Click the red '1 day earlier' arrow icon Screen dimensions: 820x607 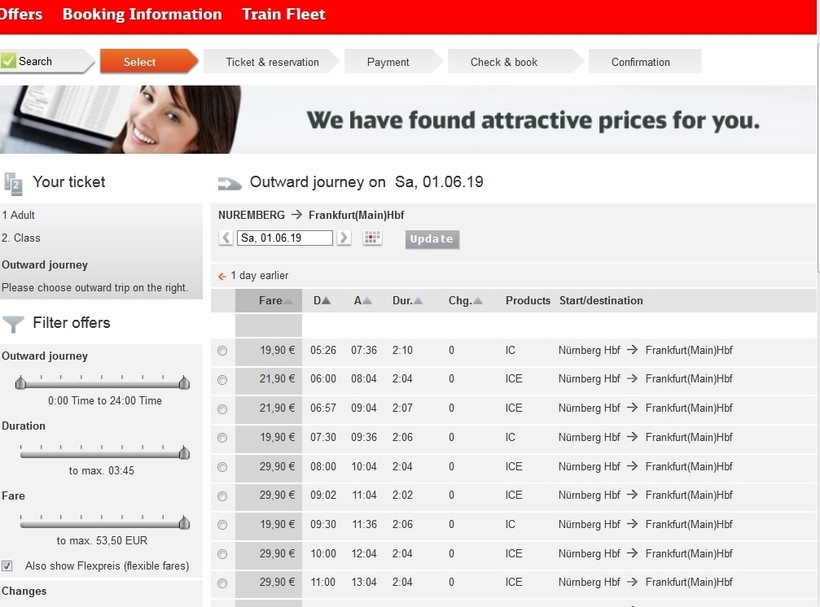pyautogui.click(x=222, y=276)
